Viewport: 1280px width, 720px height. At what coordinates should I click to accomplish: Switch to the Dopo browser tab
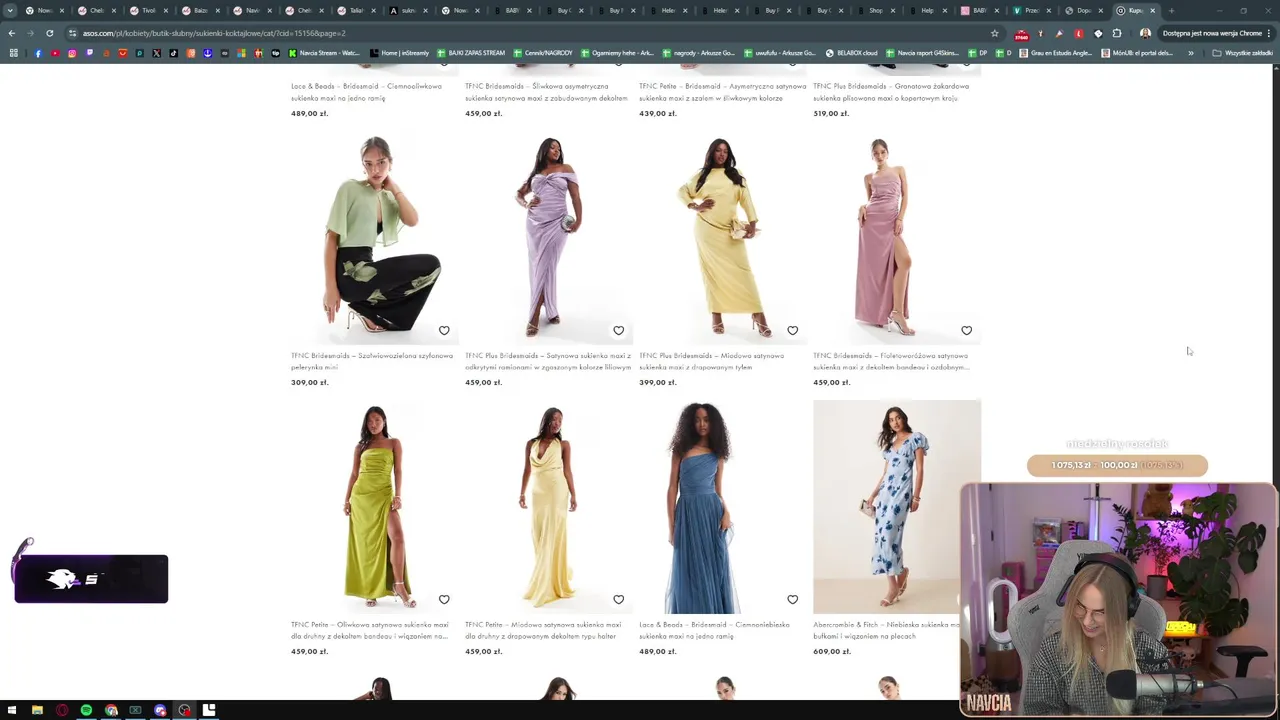1083,10
